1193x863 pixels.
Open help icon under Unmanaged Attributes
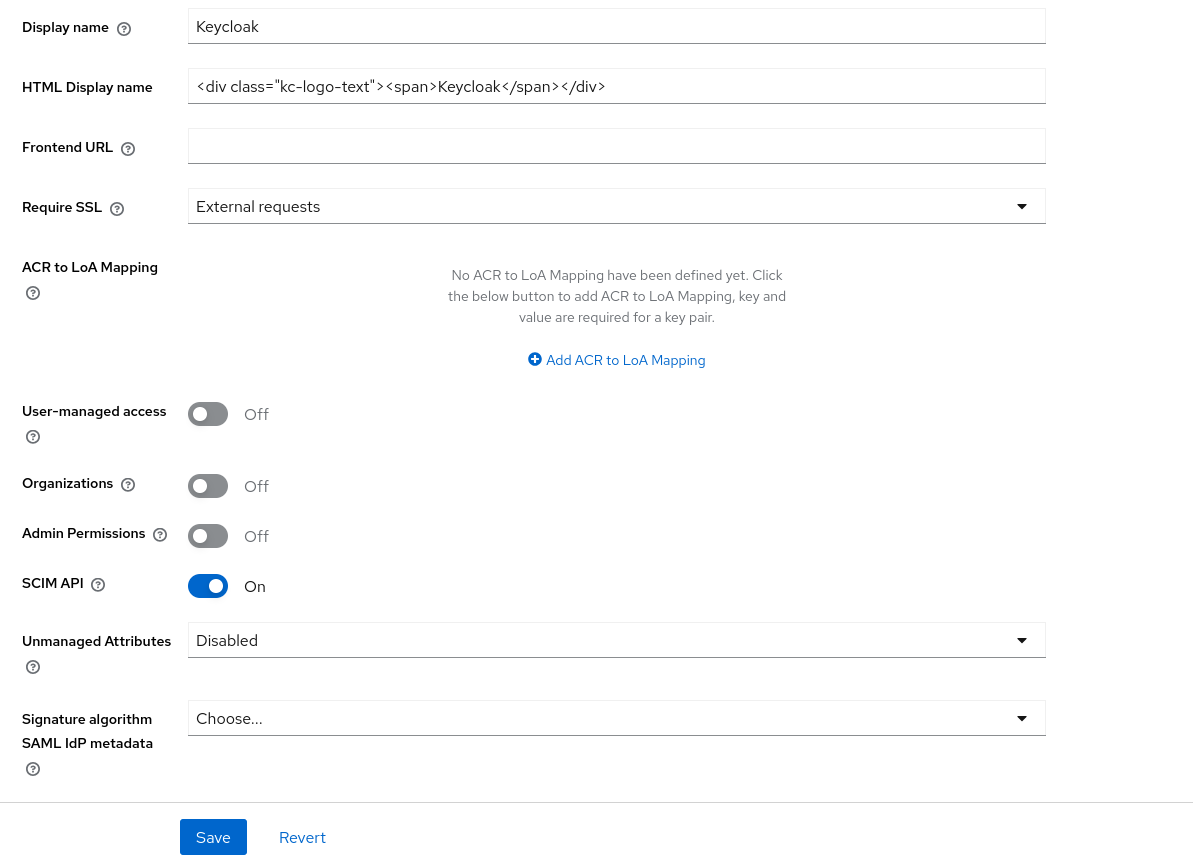[x=33, y=667]
